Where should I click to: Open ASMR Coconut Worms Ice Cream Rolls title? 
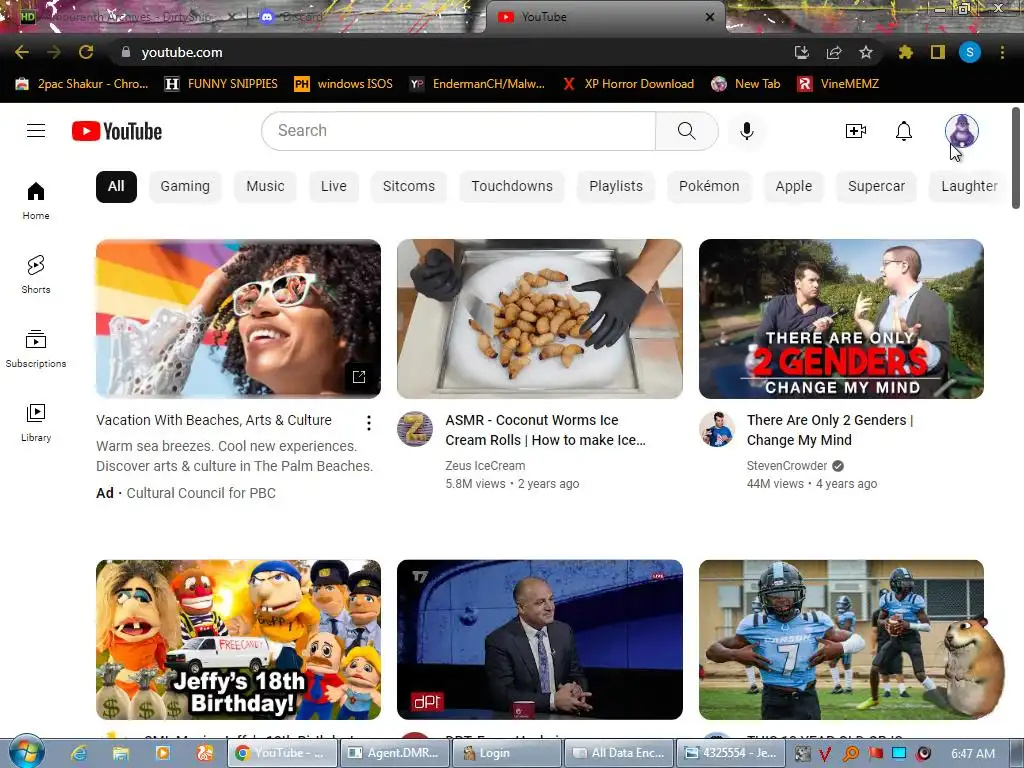[545, 430]
